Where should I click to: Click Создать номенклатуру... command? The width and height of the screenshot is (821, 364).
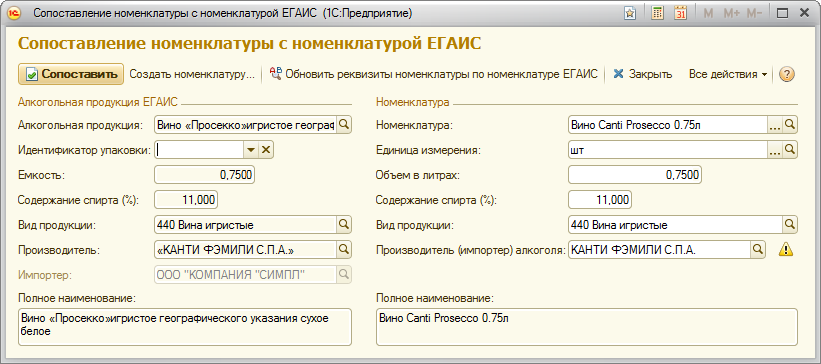(x=192, y=74)
